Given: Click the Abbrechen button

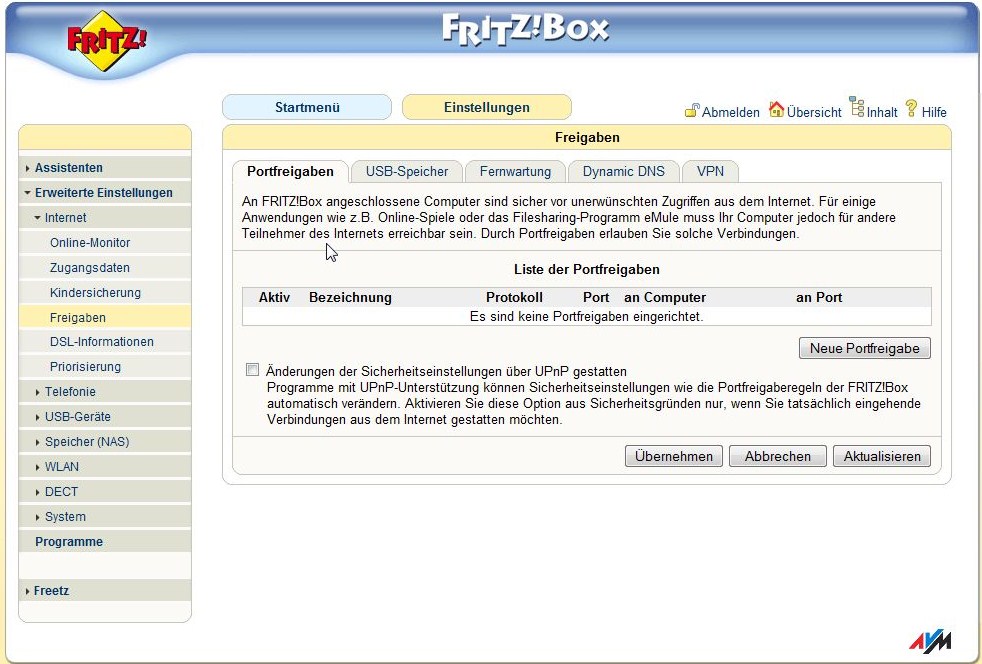Looking at the screenshot, I should coord(778,456).
